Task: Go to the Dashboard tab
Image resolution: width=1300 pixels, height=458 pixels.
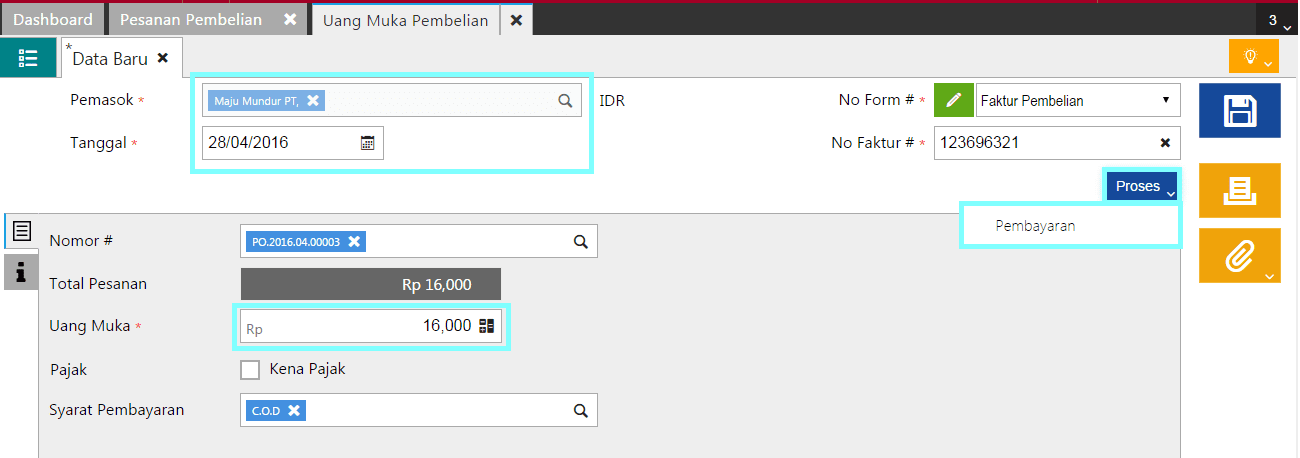Action: point(53,20)
